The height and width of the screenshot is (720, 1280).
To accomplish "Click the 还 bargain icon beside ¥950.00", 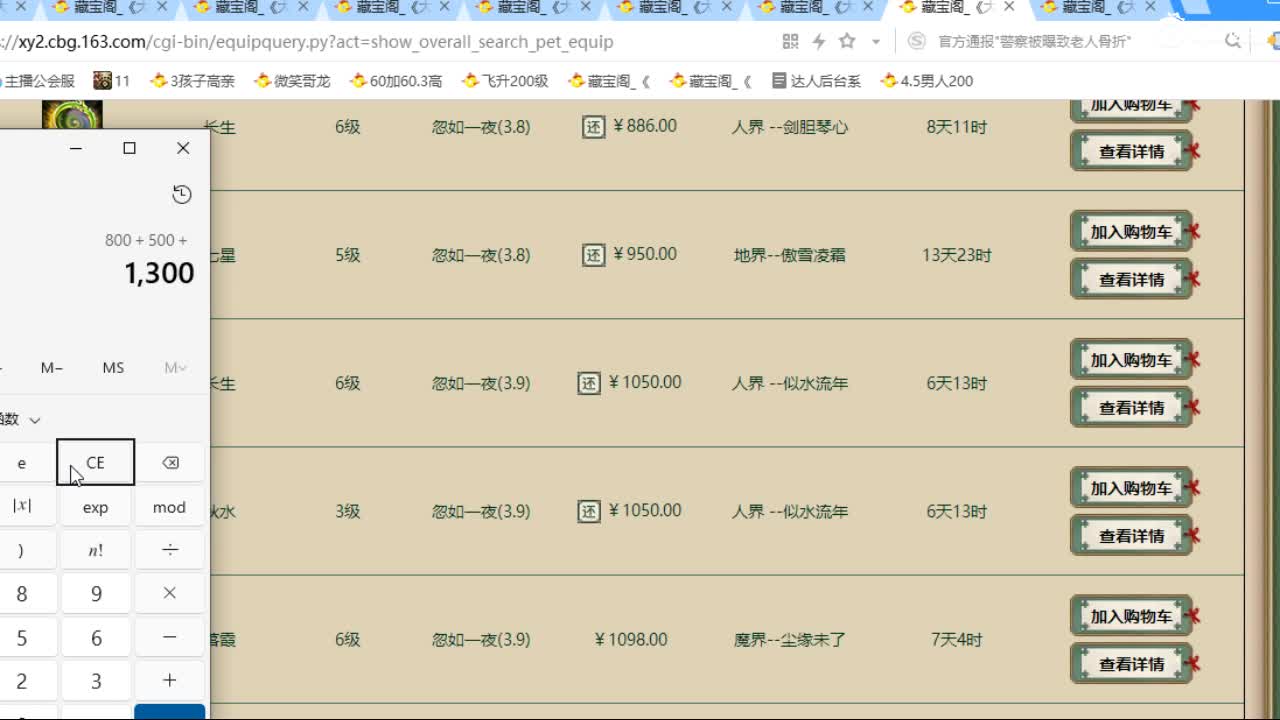I will (594, 255).
